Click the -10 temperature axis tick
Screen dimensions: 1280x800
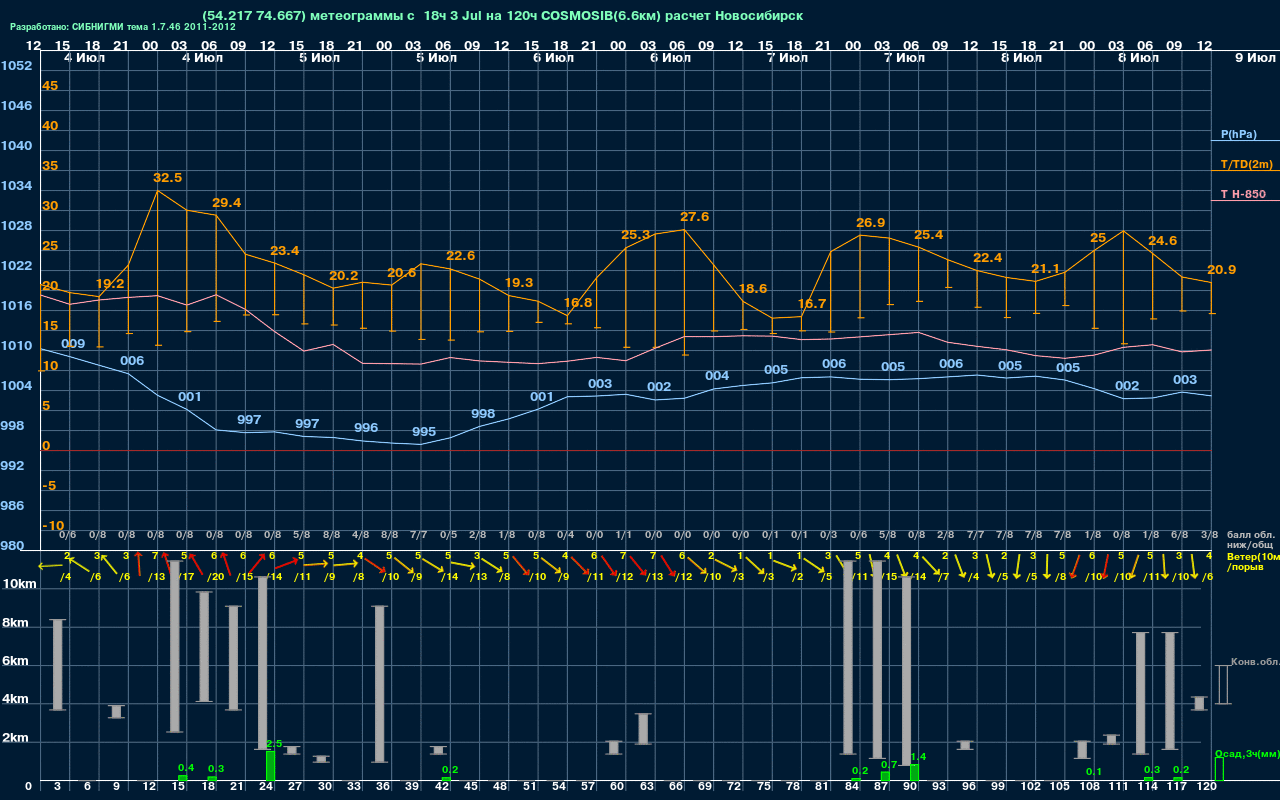(x=54, y=526)
